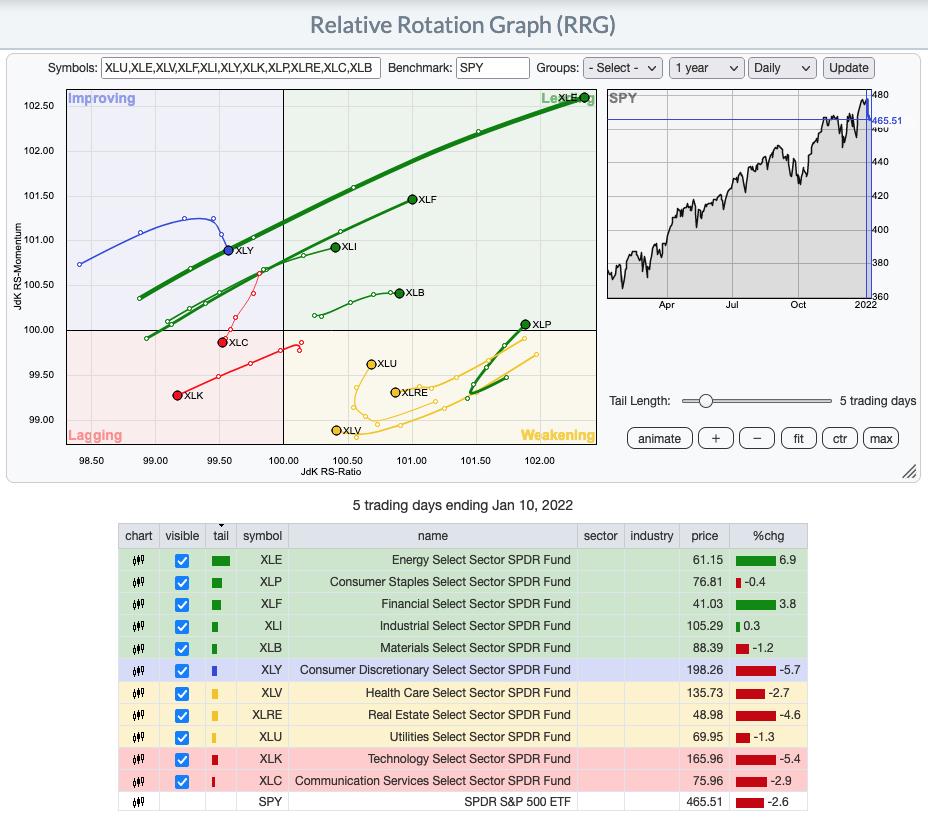Sort table by tail column header
Viewport: 928px width, 818px height.
[221, 536]
